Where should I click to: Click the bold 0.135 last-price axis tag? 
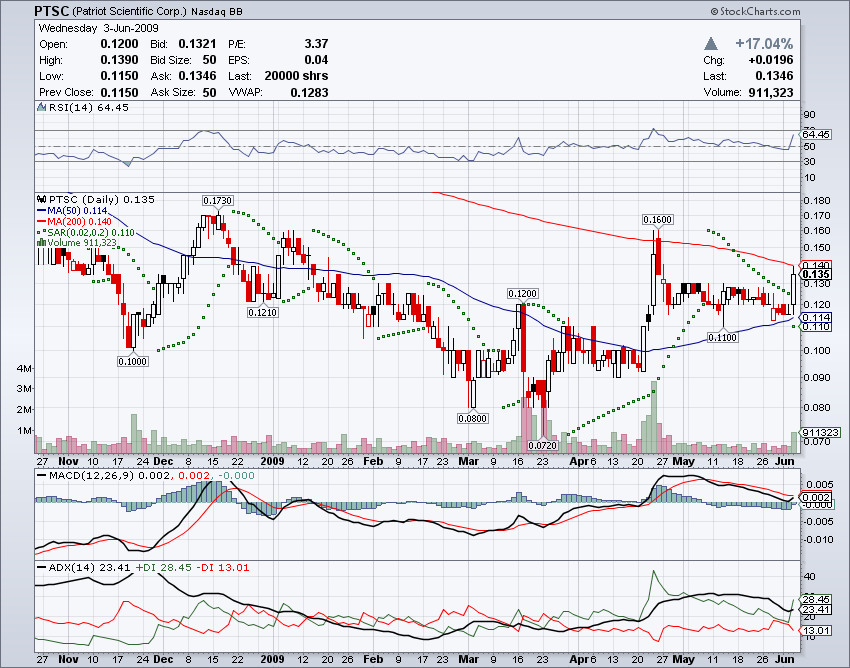[816, 274]
